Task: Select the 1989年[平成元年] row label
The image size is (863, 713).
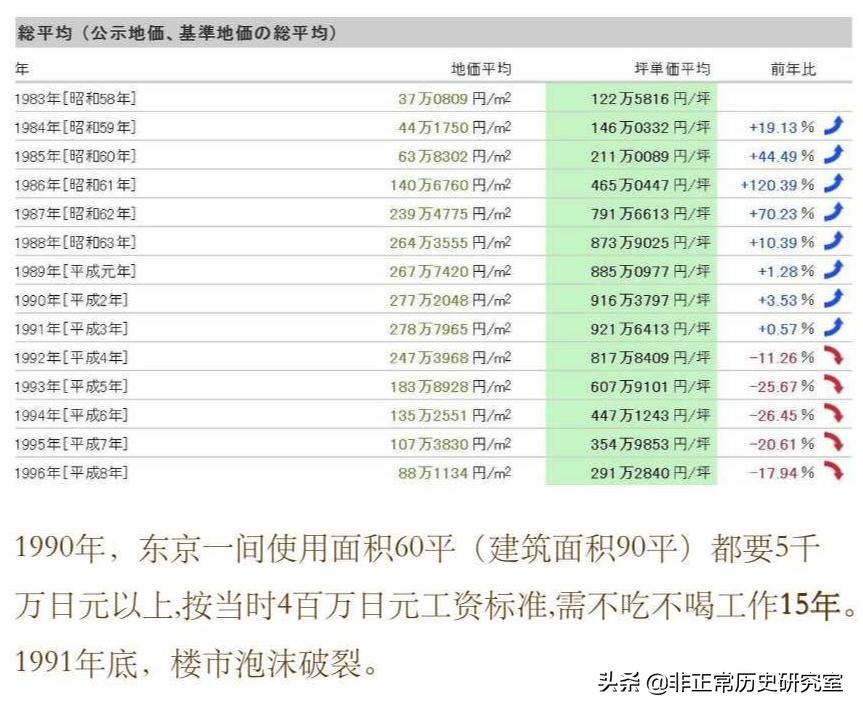Action: (75, 271)
